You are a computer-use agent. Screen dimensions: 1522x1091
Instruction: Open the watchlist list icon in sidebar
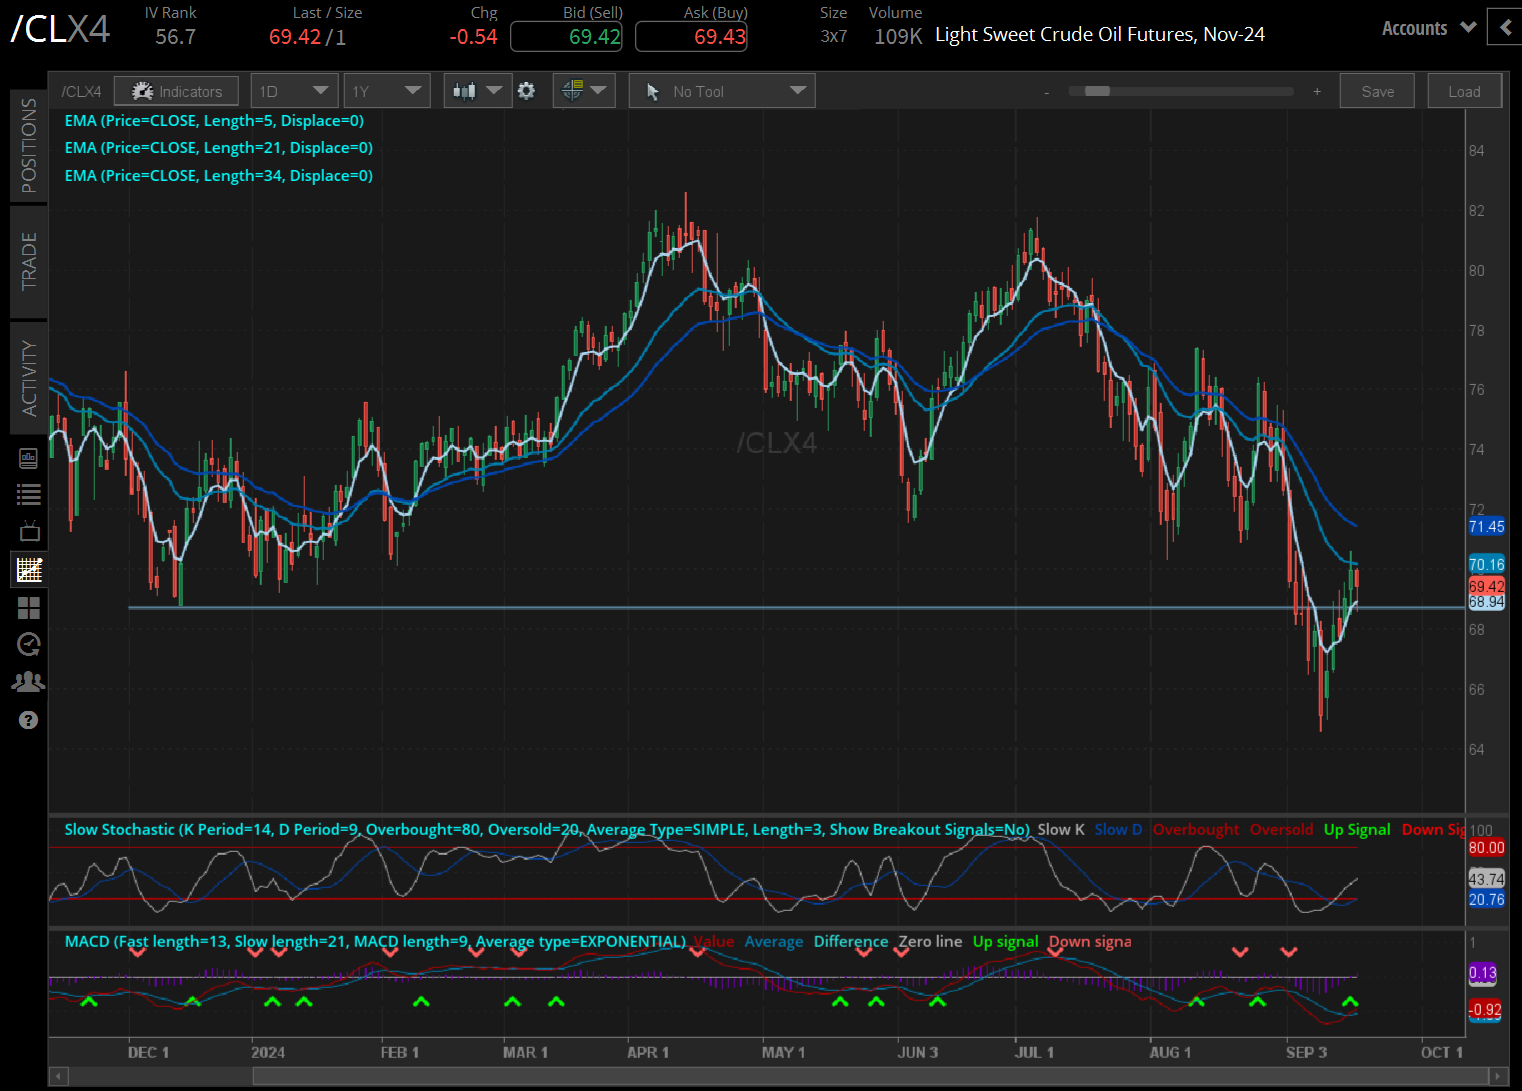point(29,494)
